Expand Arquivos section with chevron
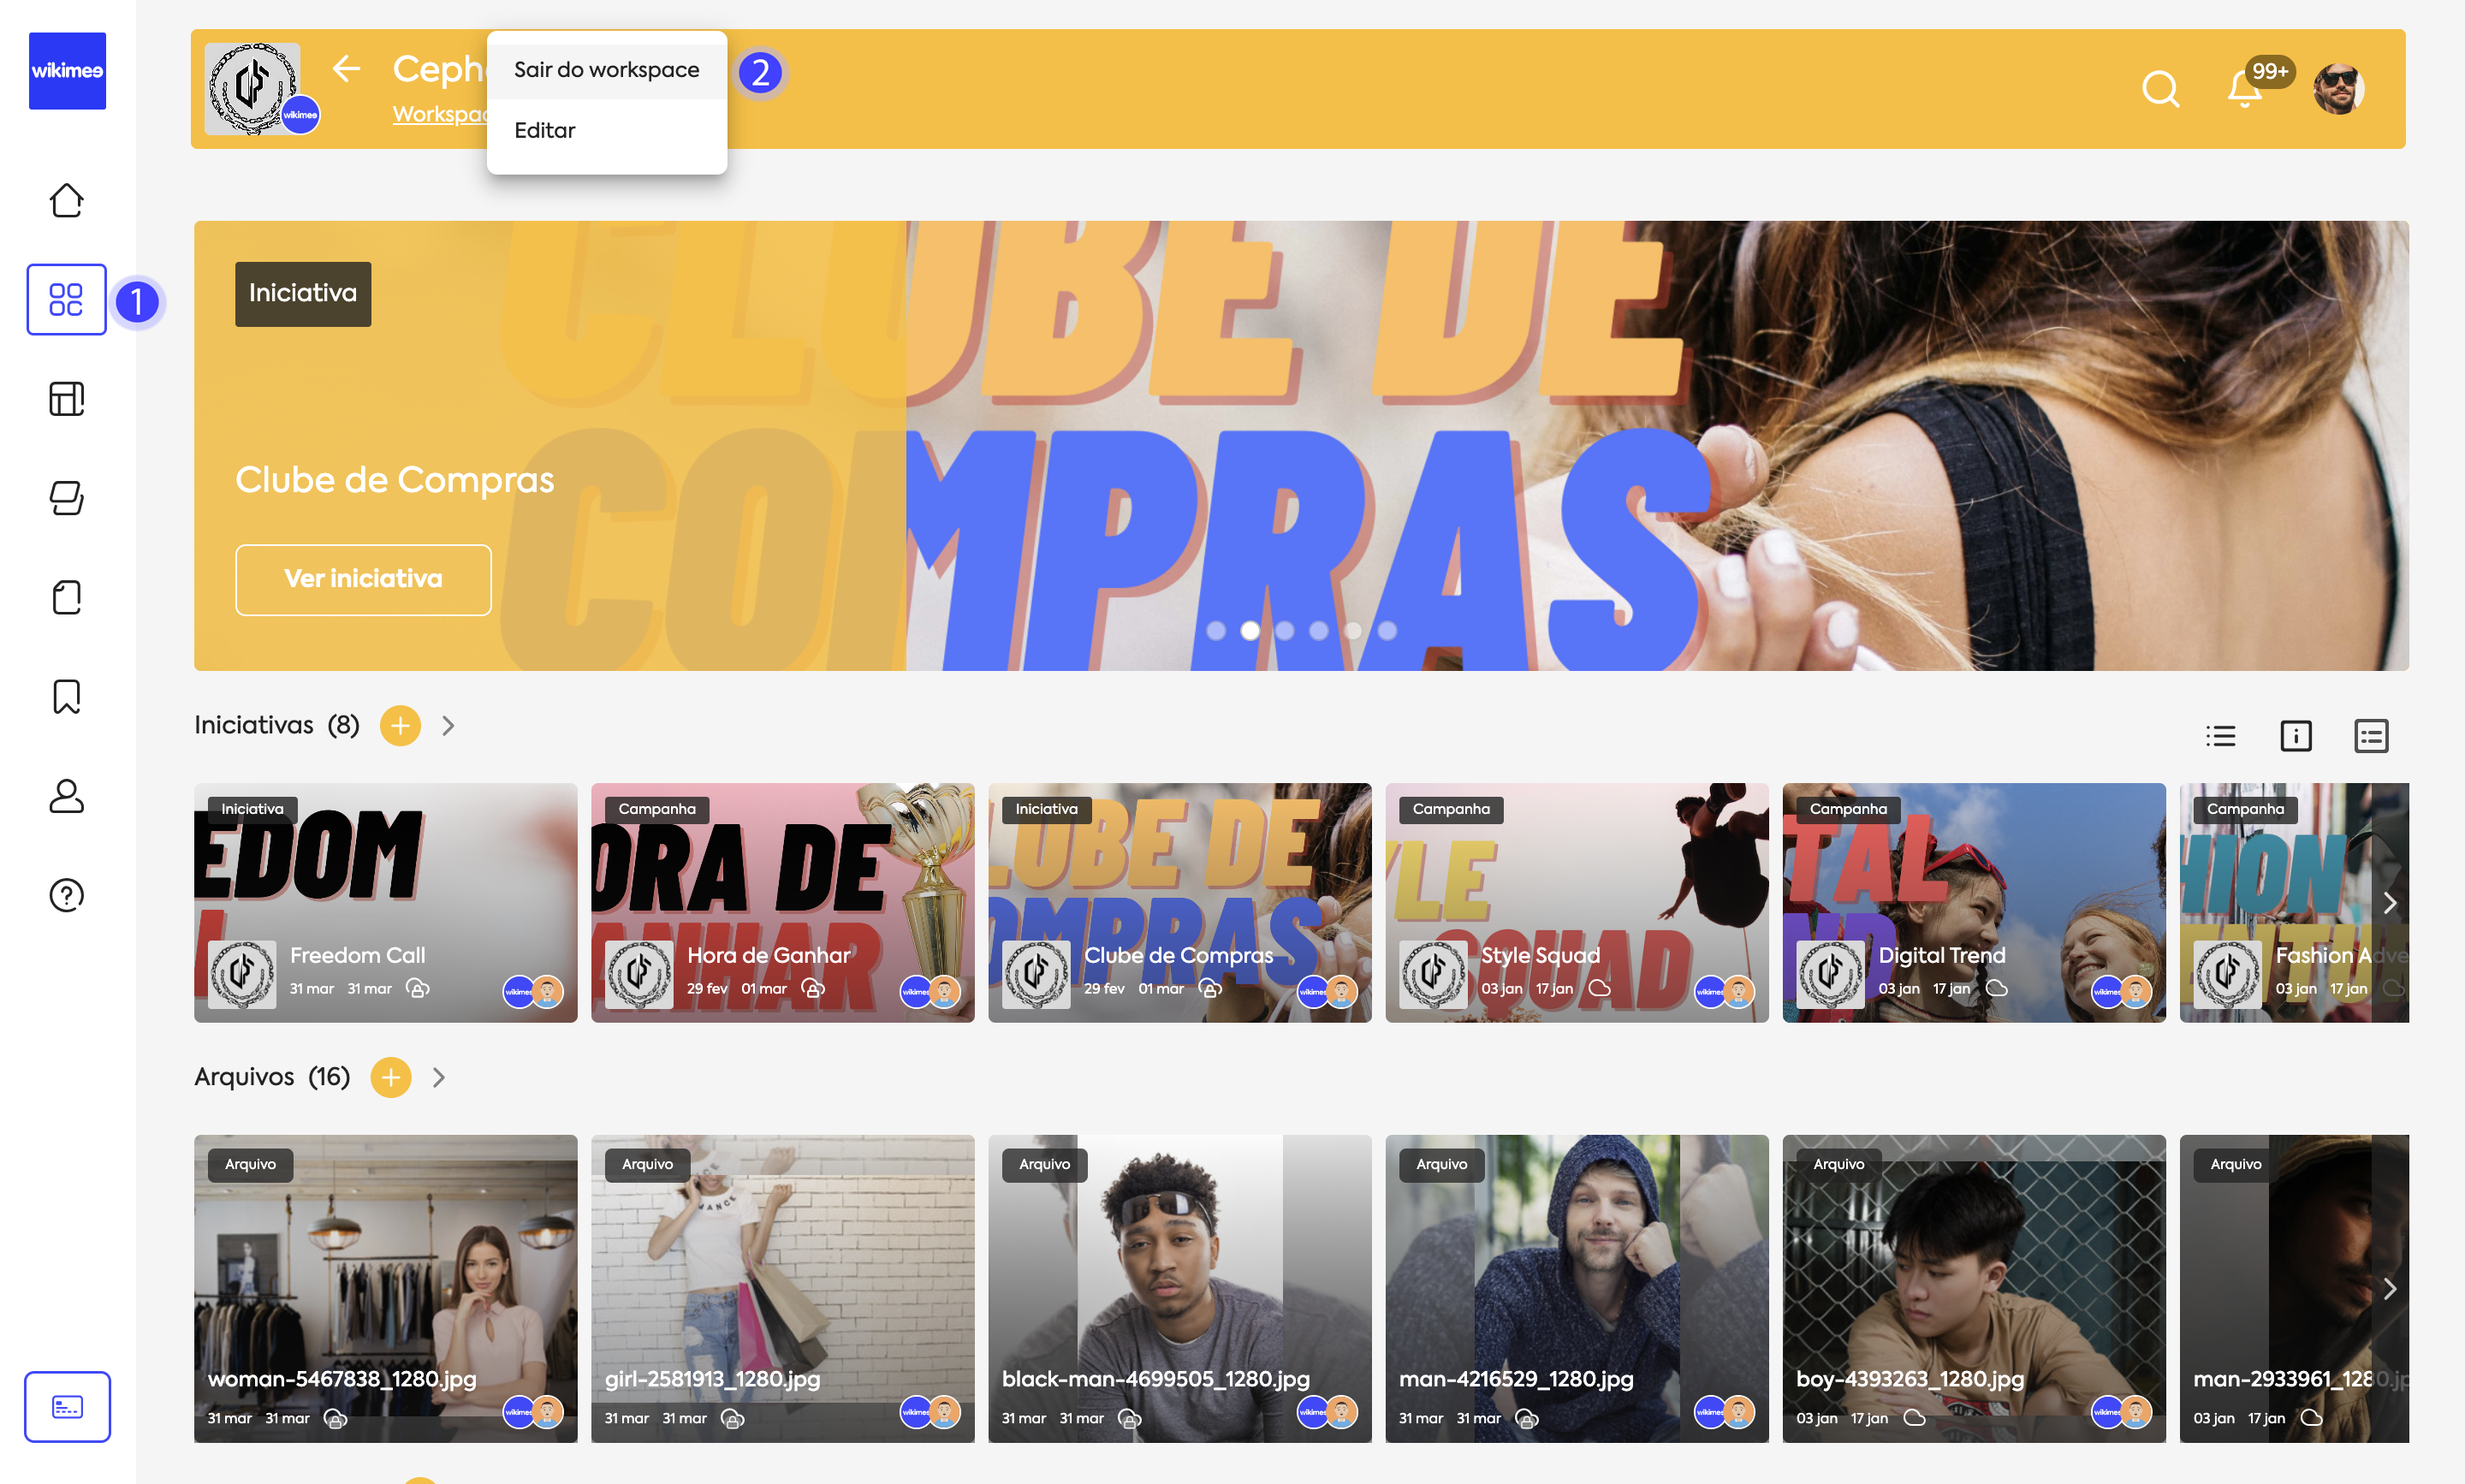 (438, 1077)
